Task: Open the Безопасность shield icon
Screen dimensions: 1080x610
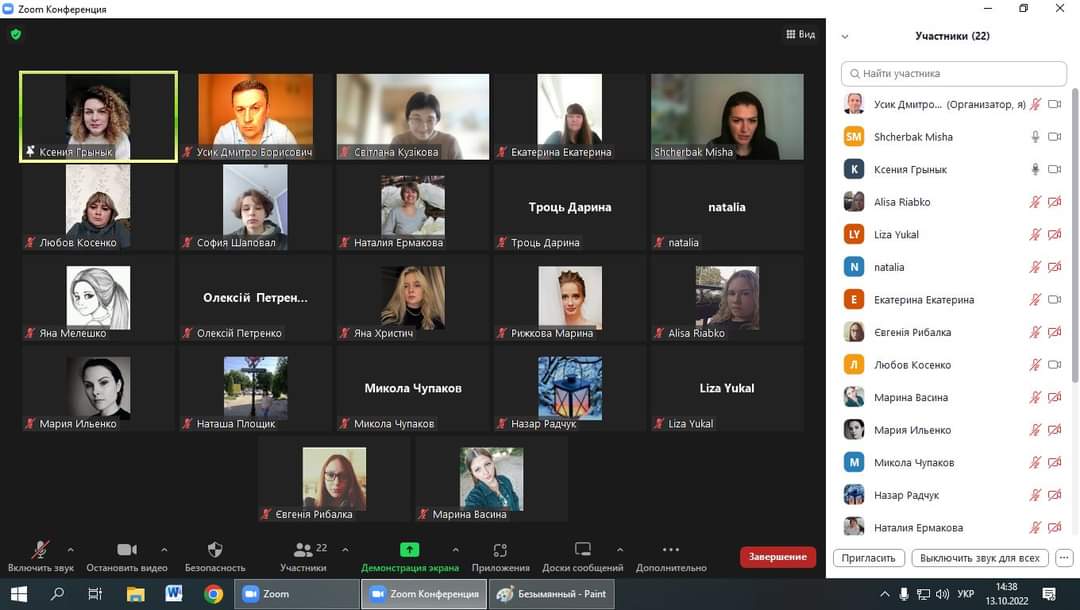Action: 215,550
